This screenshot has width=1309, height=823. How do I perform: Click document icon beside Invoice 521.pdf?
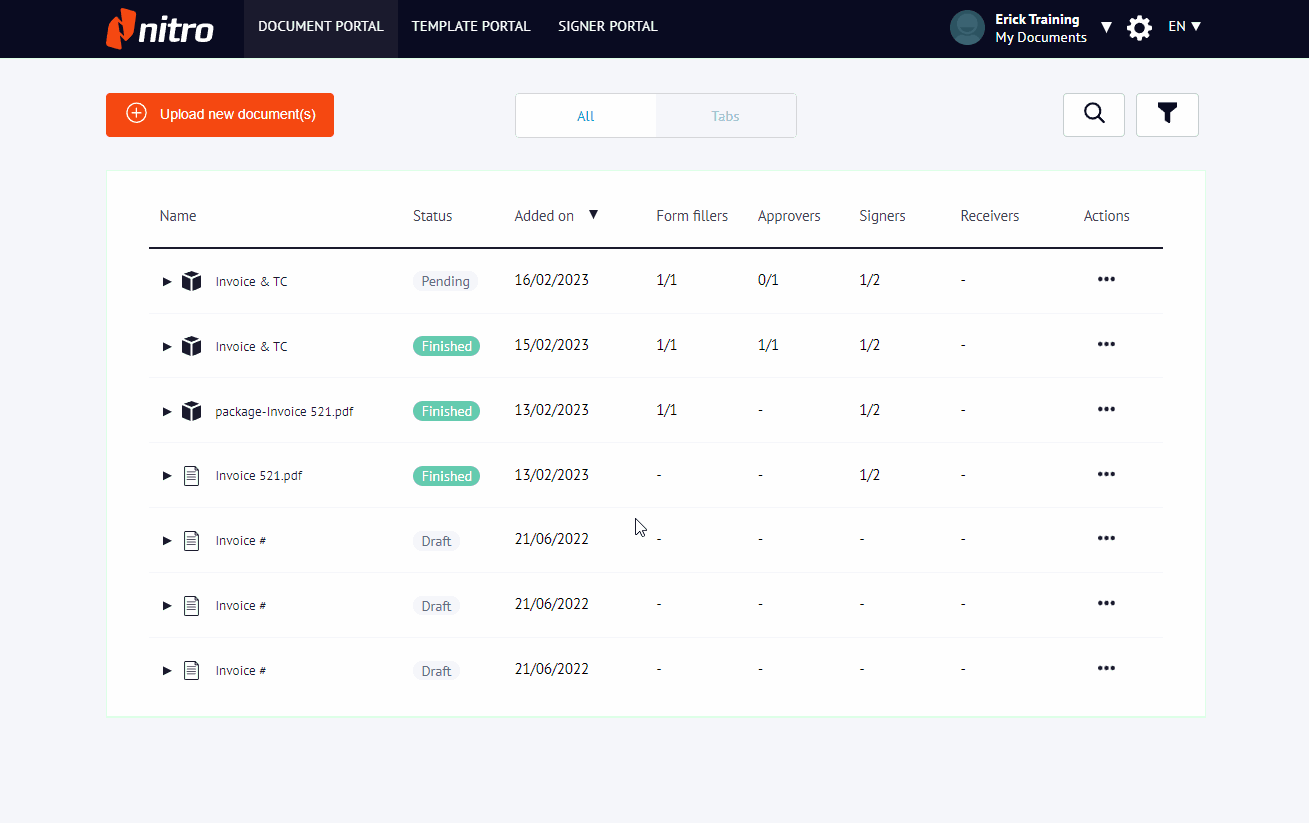coord(192,476)
